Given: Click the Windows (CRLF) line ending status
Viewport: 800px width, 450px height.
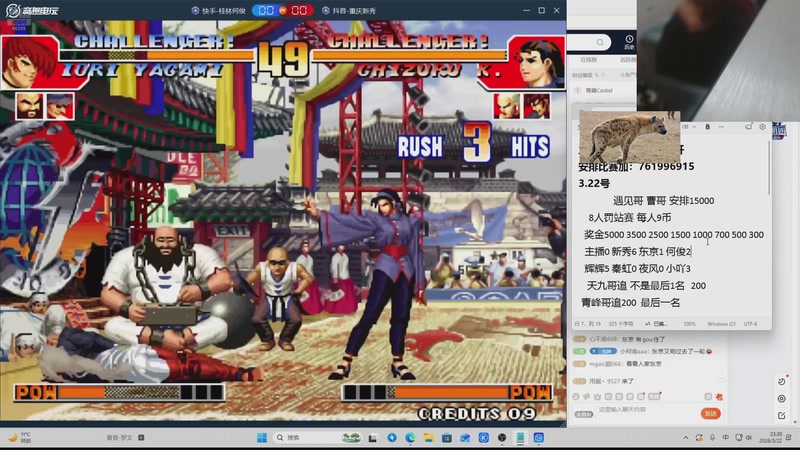Looking at the screenshot, I should (721, 324).
